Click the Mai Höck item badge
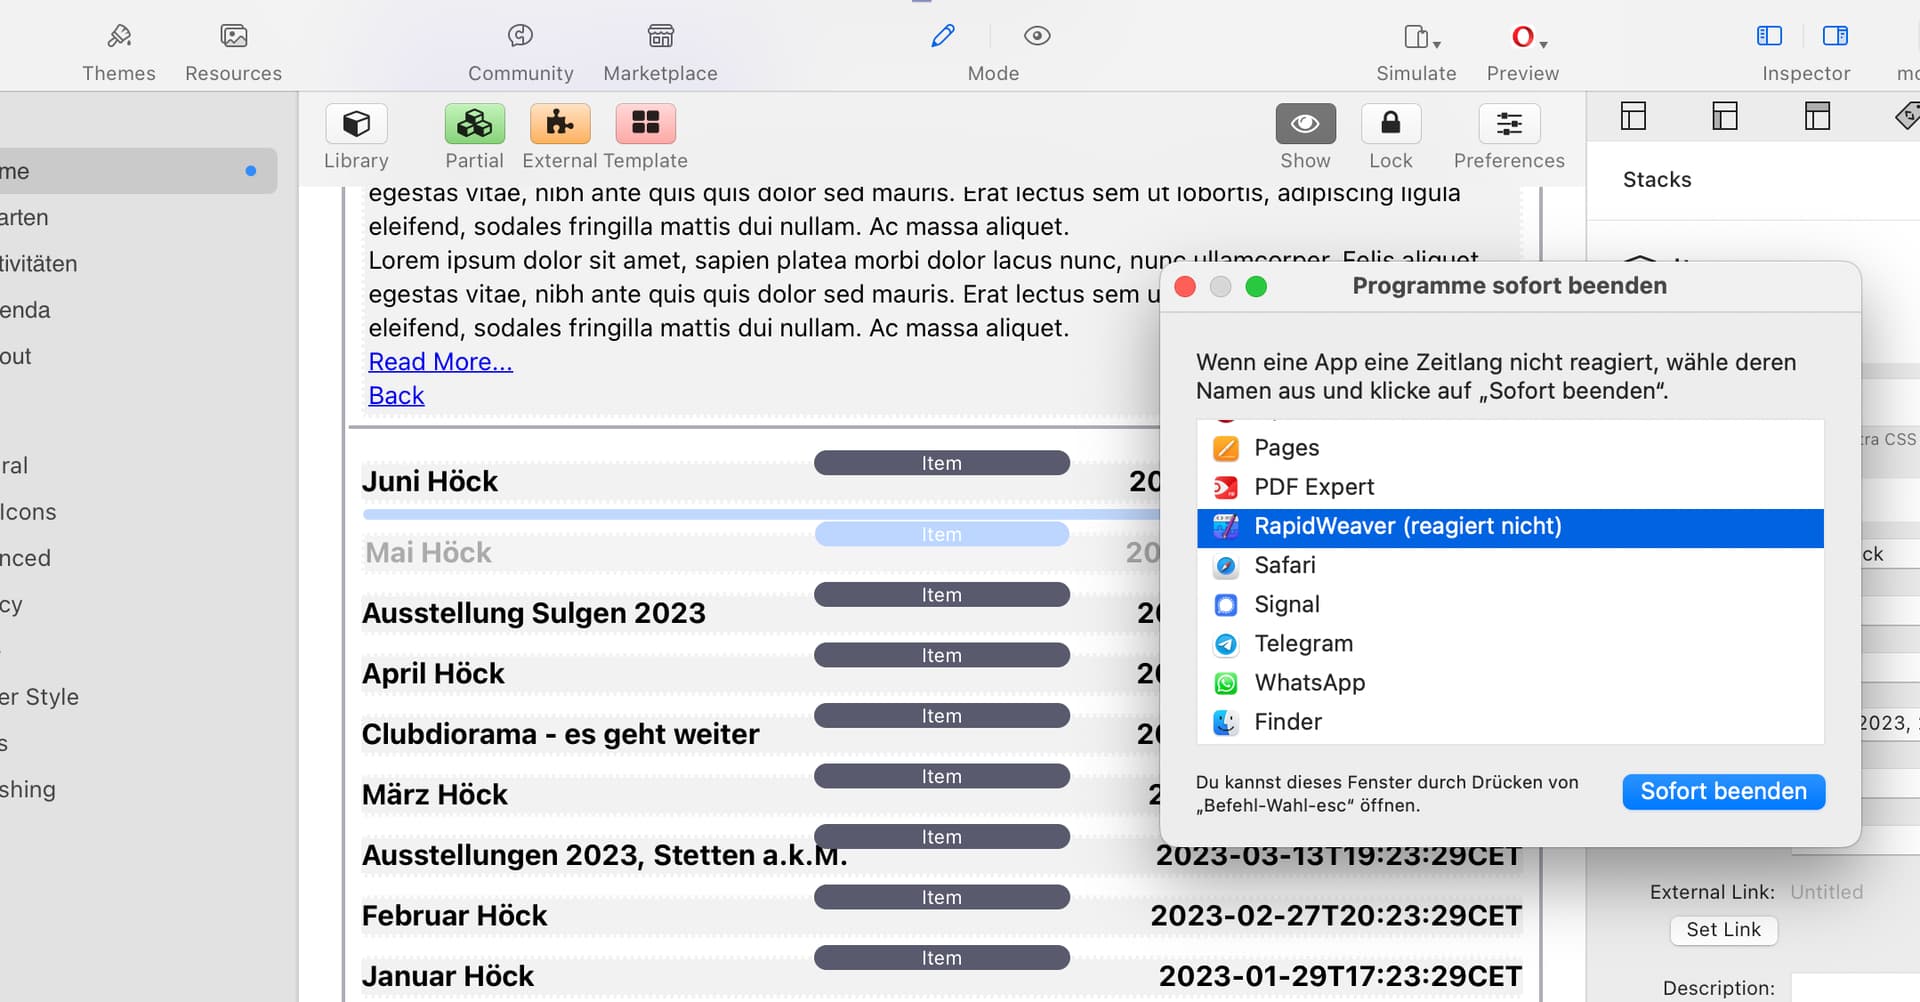 (941, 534)
